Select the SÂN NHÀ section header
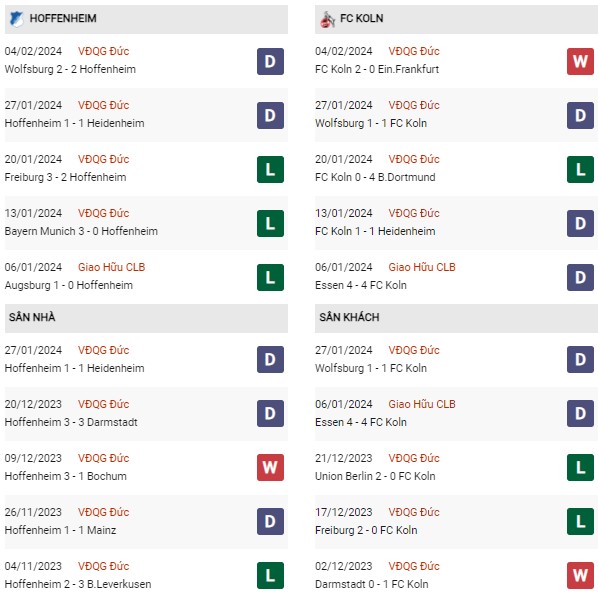Image resolution: width=598 pixels, height=595 pixels. (x=146, y=318)
